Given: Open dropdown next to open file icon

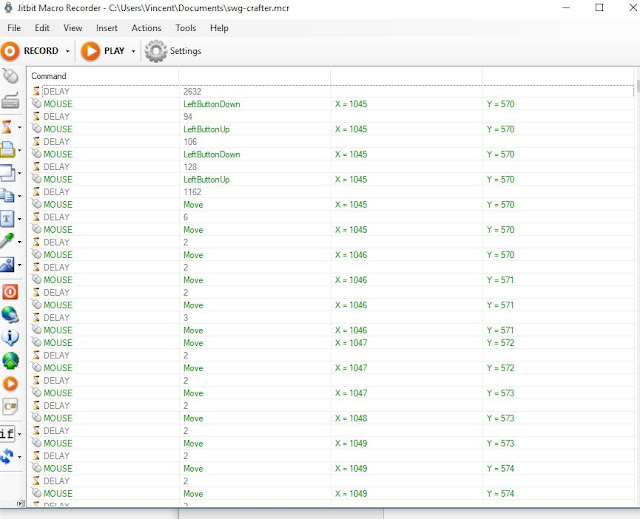Looking at the screenshot, I should (x=19, y=150).
